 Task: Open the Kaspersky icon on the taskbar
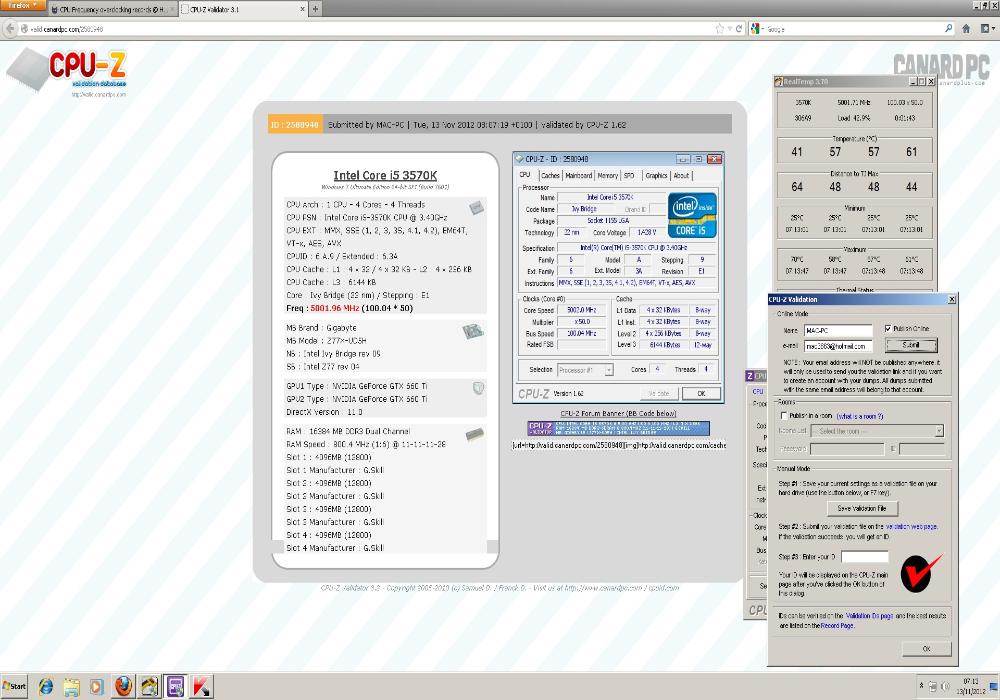click(202, 687)
